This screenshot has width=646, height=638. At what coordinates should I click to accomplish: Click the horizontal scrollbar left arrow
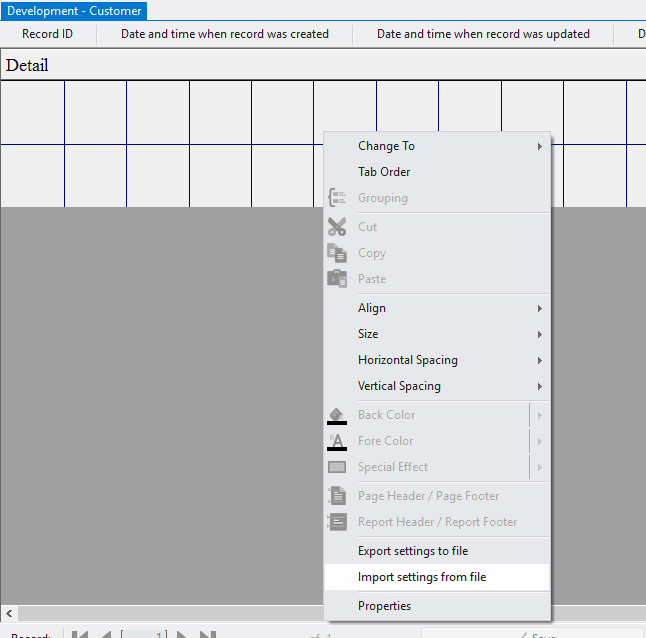pos(9,613)
